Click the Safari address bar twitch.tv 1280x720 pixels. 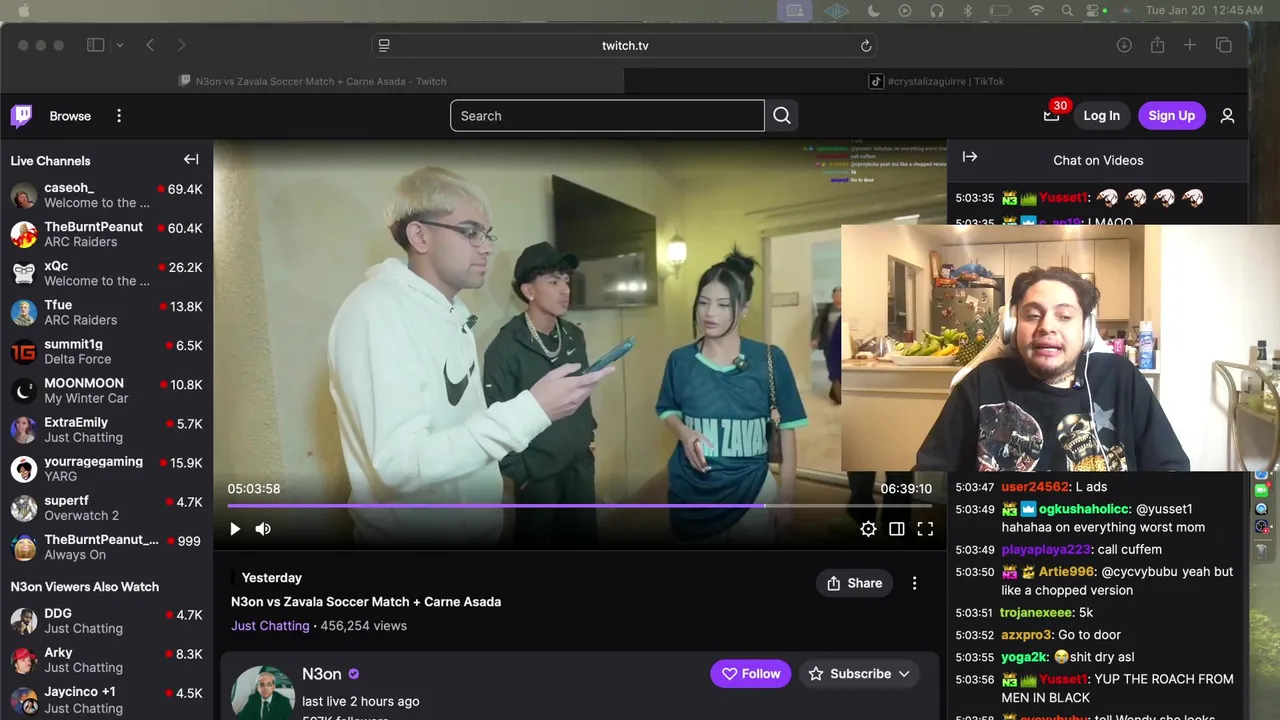(625, 45)
